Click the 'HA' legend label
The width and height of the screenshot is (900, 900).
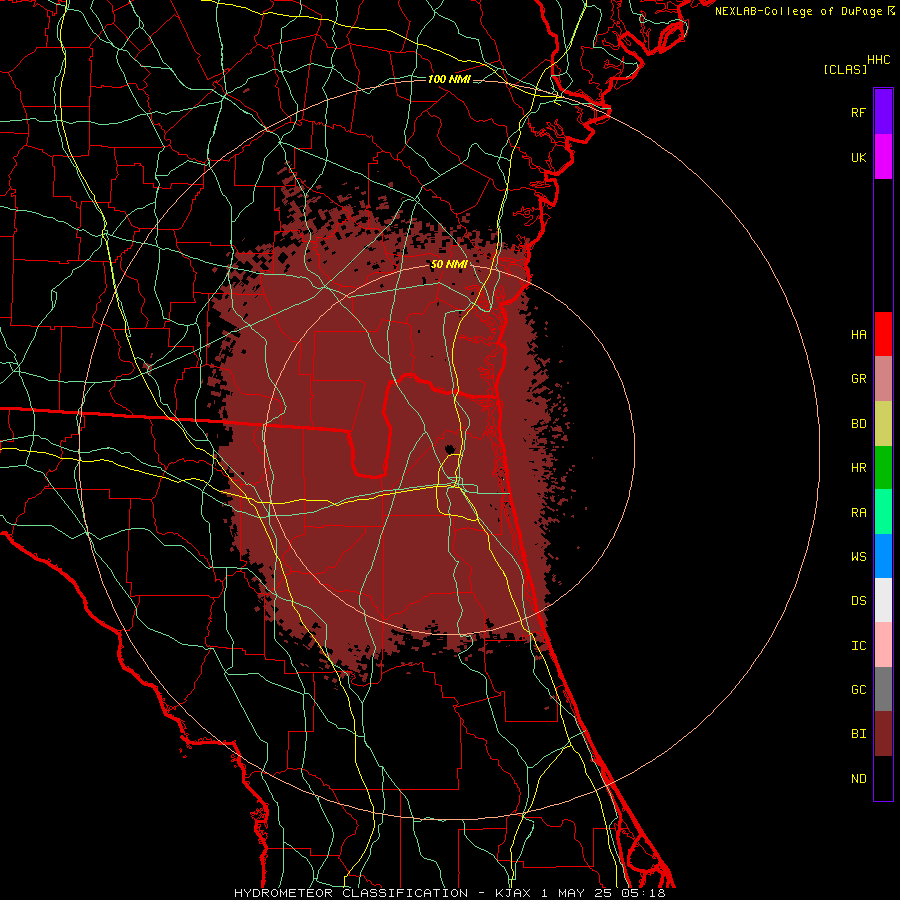tap(859, 335)
